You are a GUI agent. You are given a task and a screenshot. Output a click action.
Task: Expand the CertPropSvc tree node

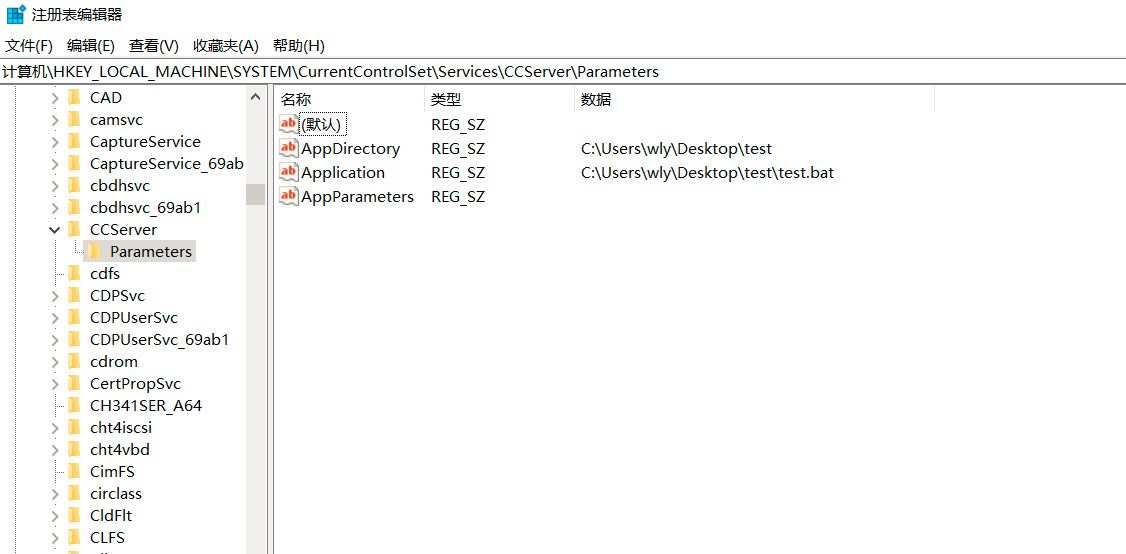pyautogui.click(x=55, y=384)
